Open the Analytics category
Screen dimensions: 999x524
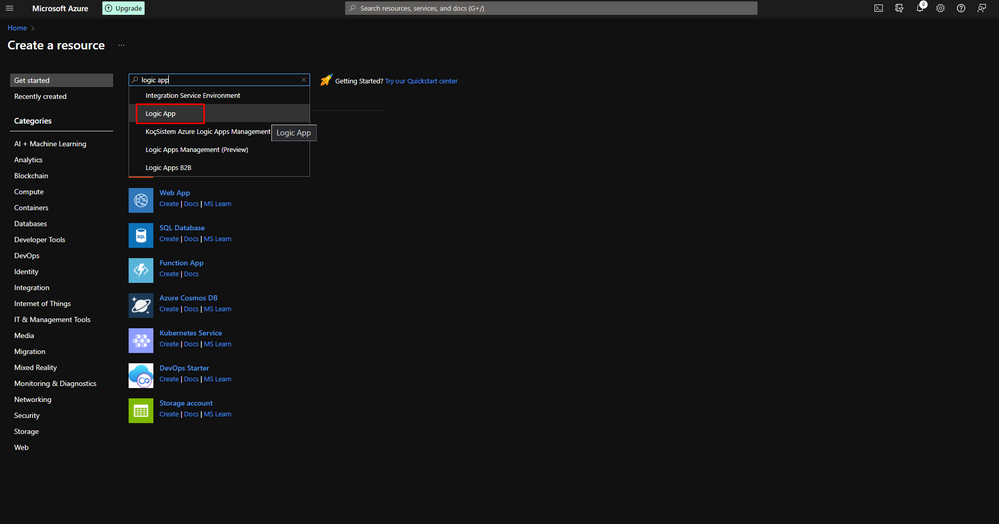(x=28, y=160)
